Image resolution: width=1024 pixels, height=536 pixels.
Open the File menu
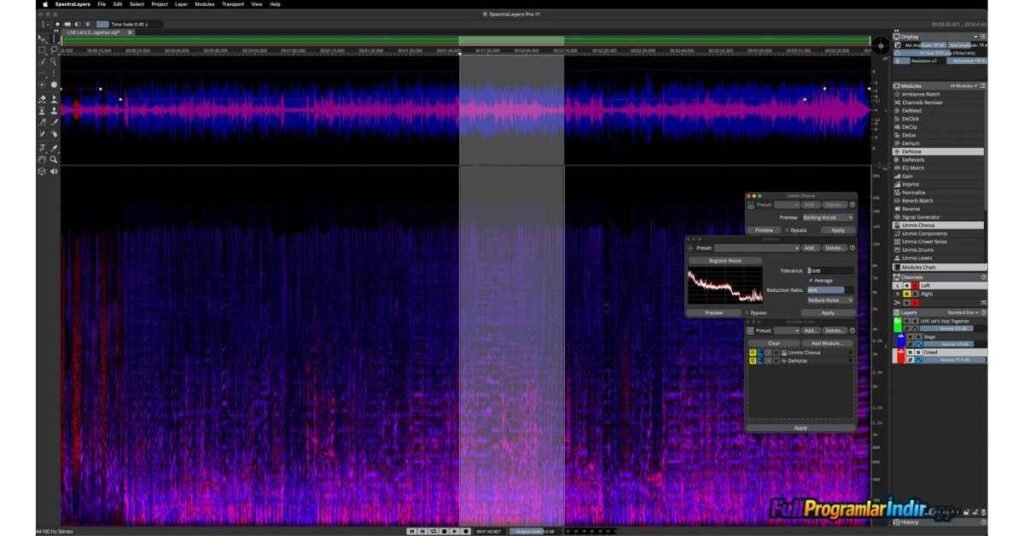pos(101,4)
